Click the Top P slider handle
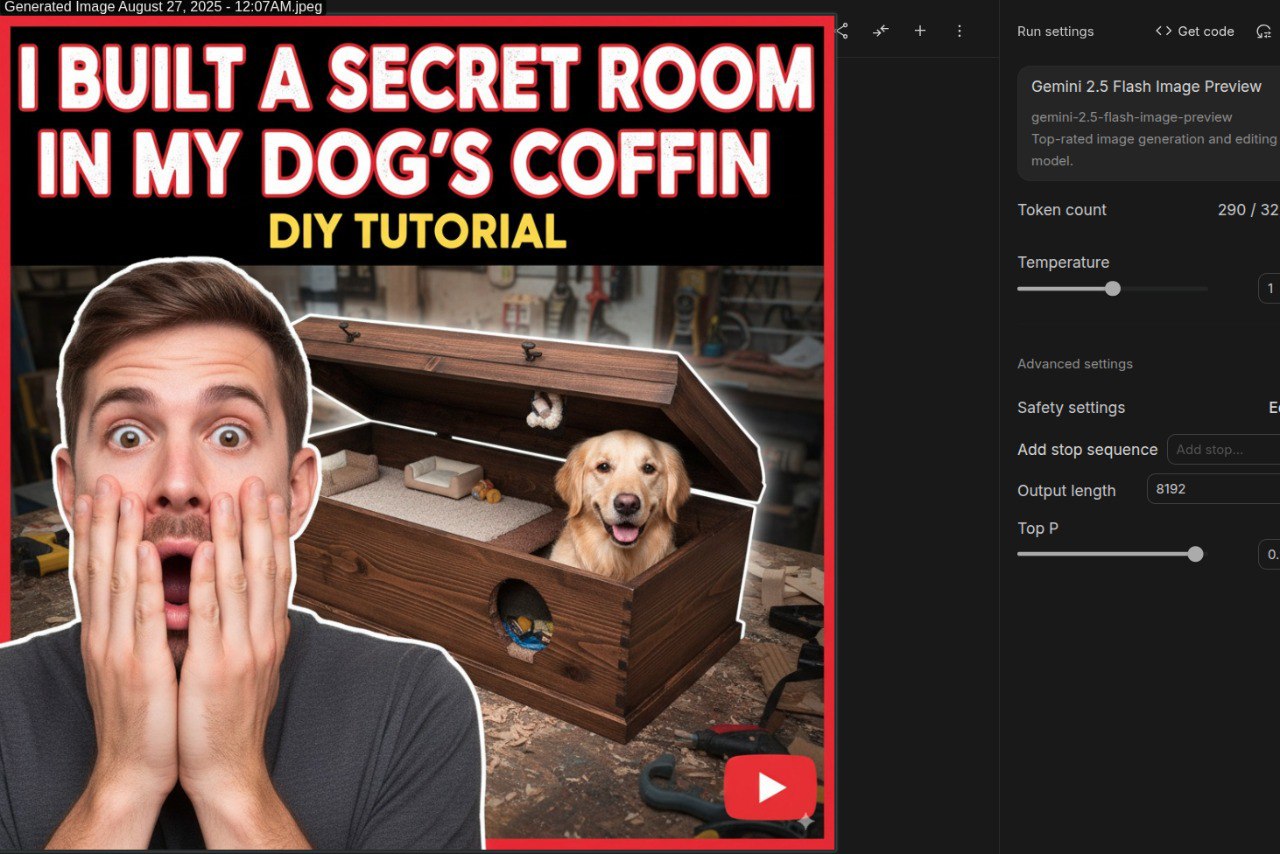The height and width of the screenshot is (854, 1280). 1195,554
